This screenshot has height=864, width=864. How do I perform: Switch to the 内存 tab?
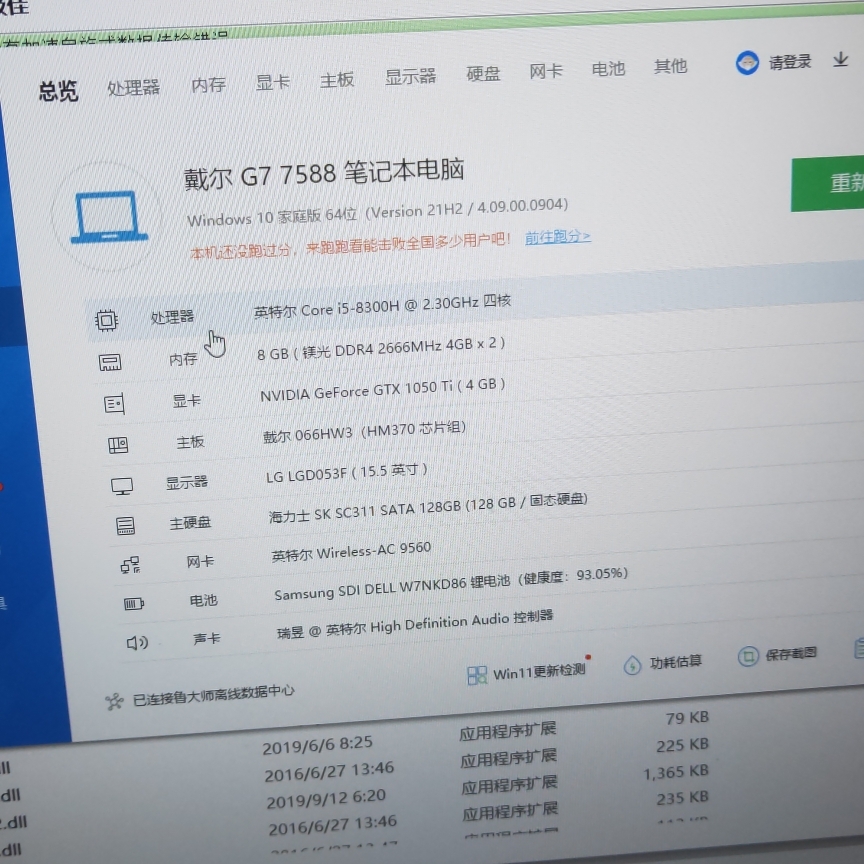tap(209, 84)
